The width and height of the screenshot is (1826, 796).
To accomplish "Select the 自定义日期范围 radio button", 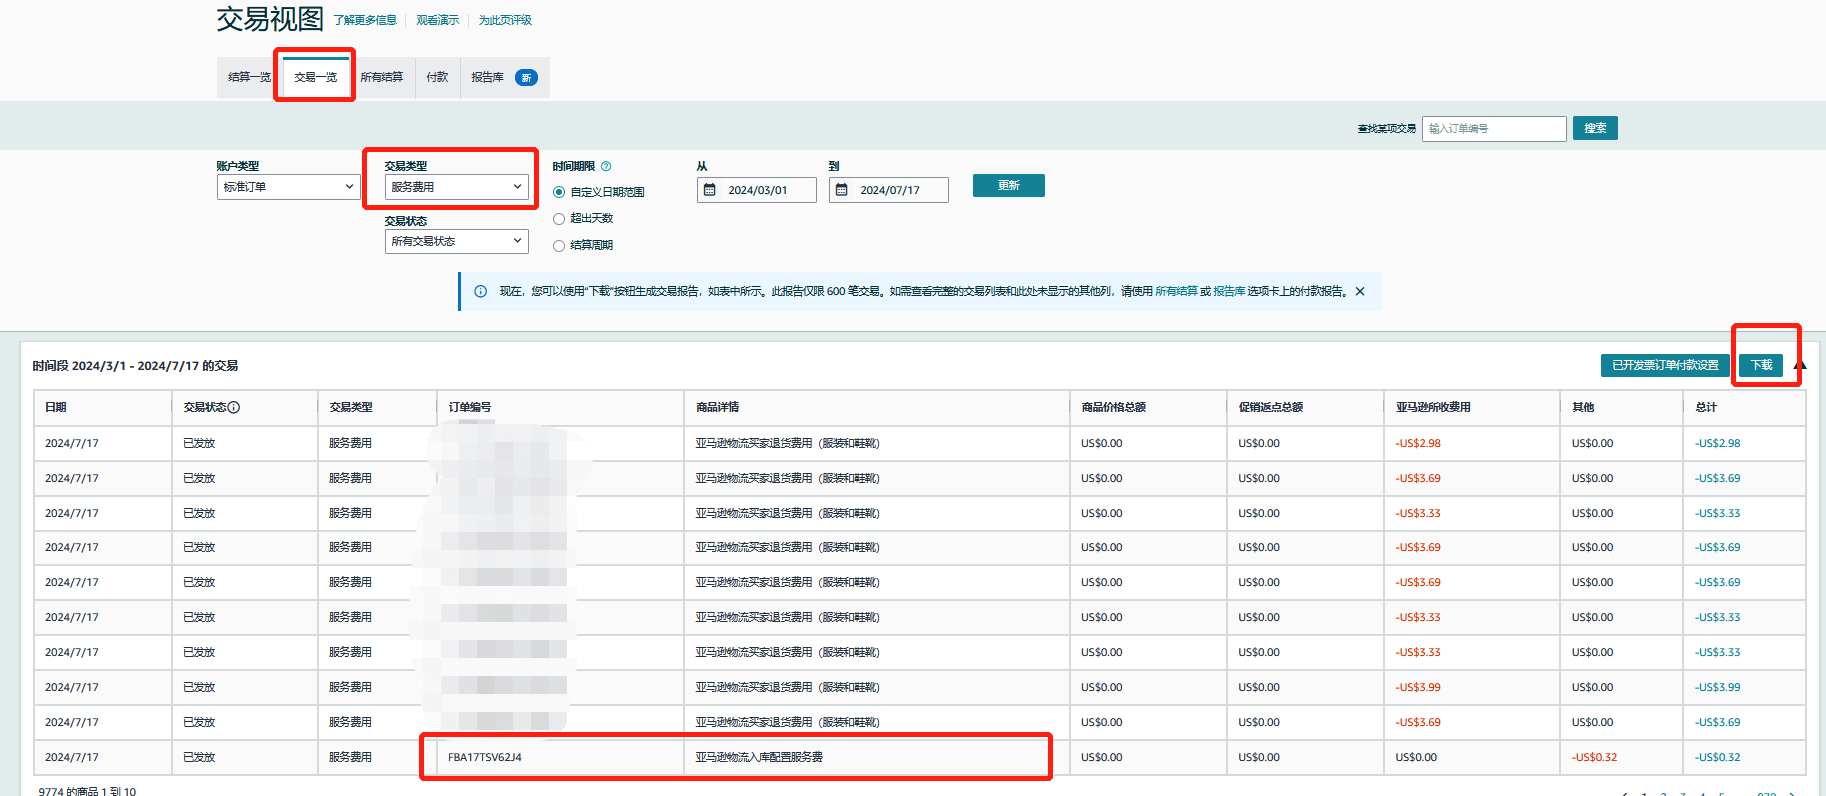I will point(559,192).
